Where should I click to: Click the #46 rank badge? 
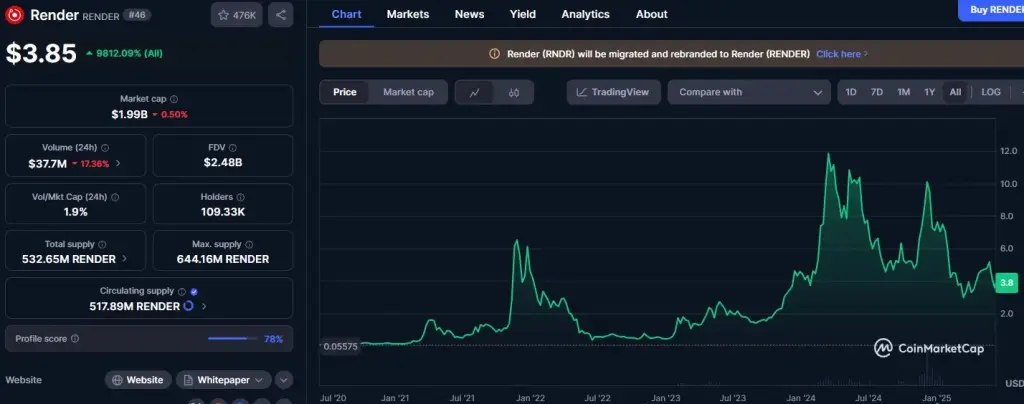138,14
